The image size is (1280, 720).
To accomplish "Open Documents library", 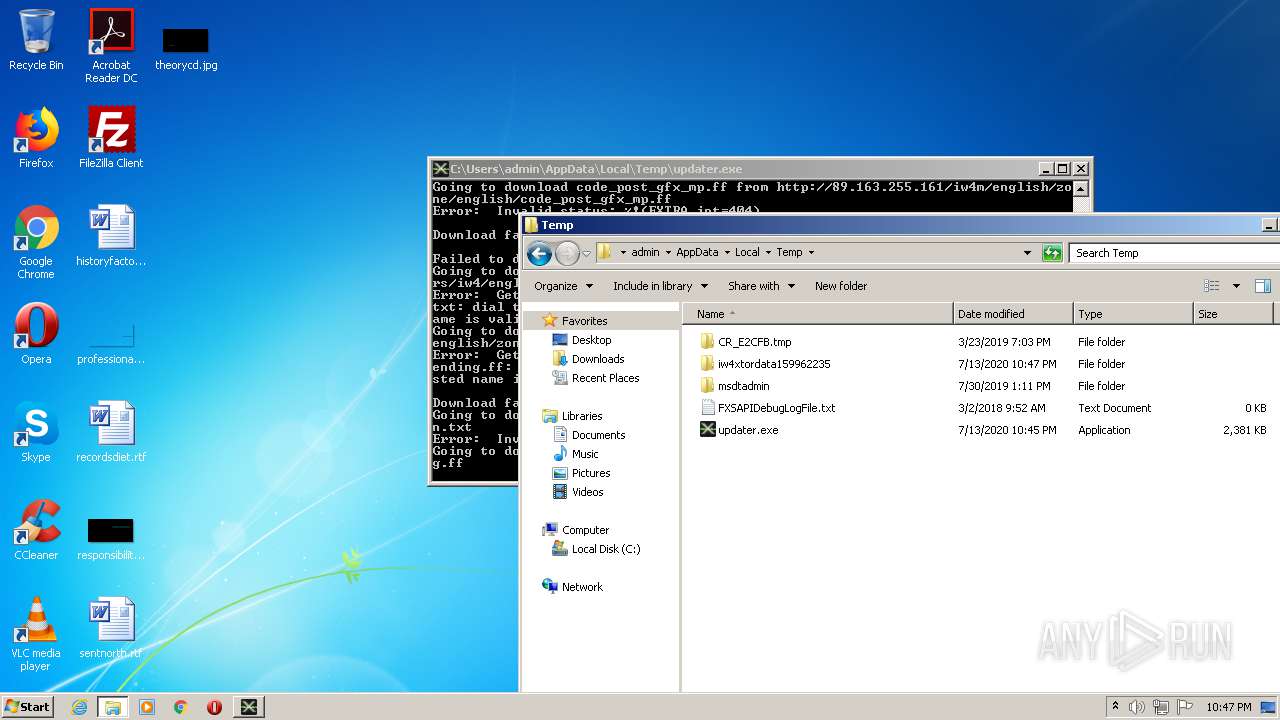I will click(598, 435).
